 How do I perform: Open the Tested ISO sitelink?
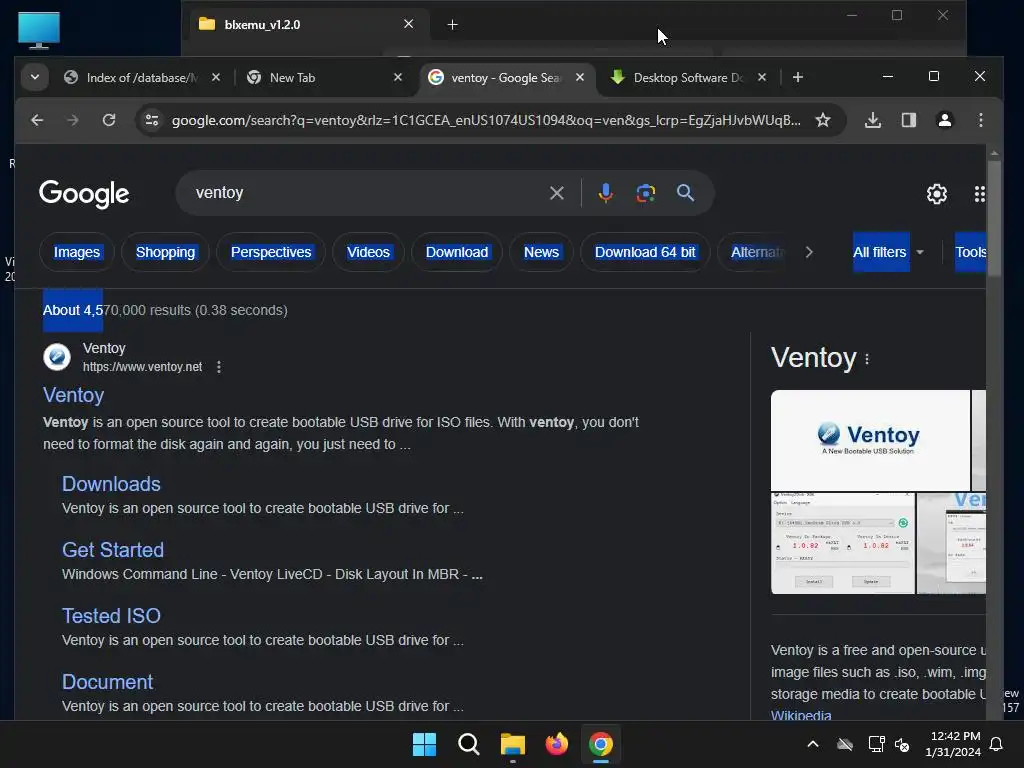111,616
